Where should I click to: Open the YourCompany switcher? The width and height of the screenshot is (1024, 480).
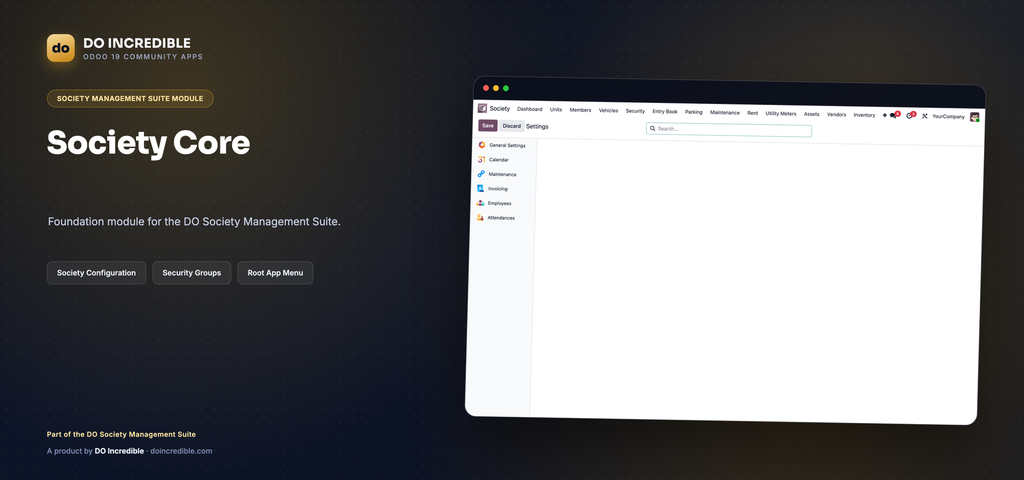(x=948, y=116)
